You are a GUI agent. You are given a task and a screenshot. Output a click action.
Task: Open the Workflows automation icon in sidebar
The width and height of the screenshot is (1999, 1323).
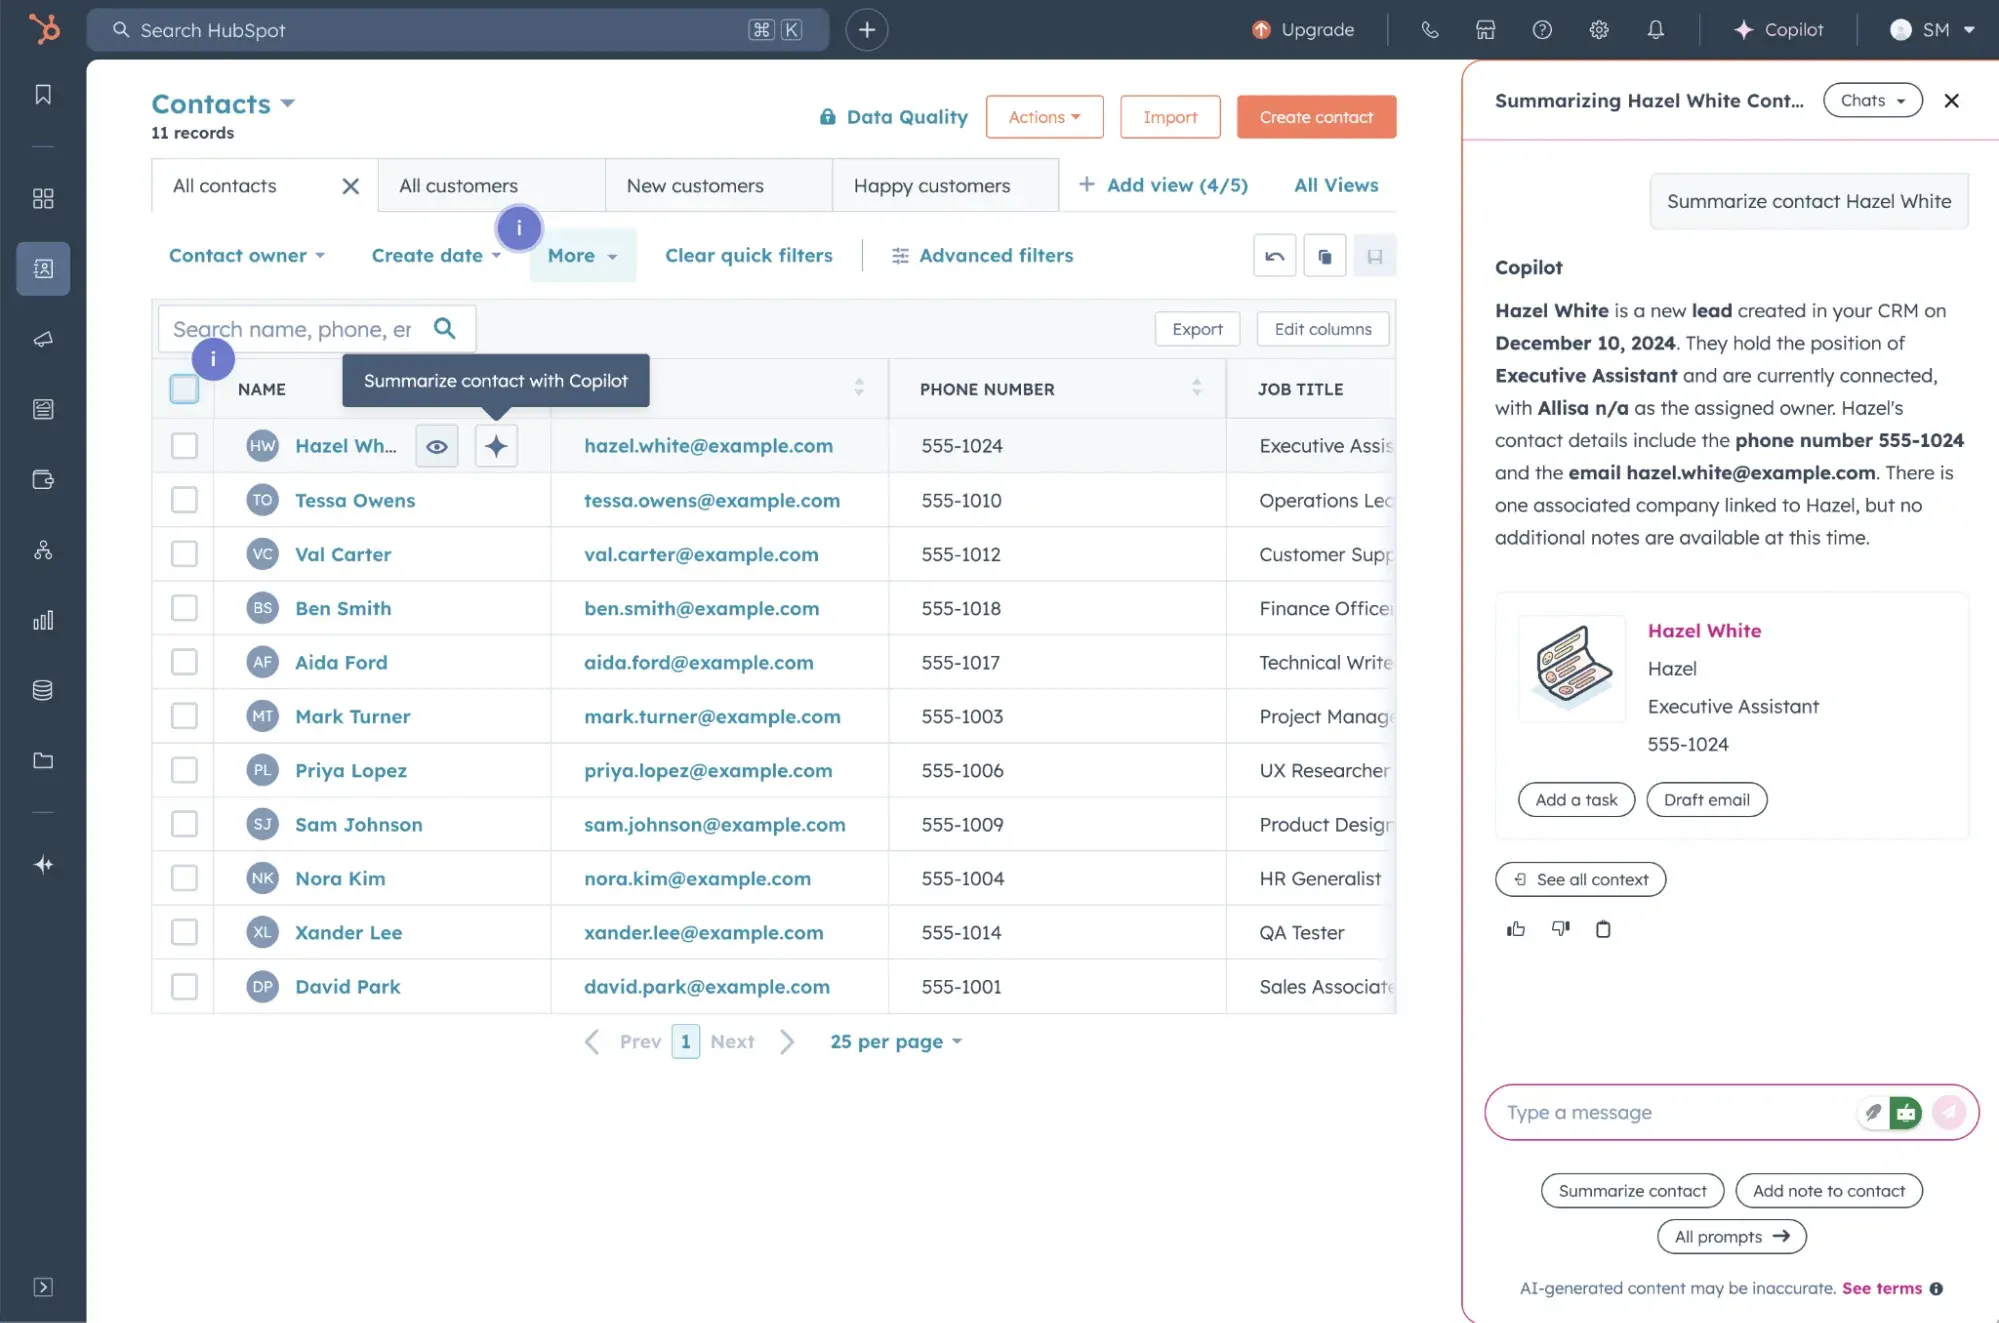pos(43,549)
